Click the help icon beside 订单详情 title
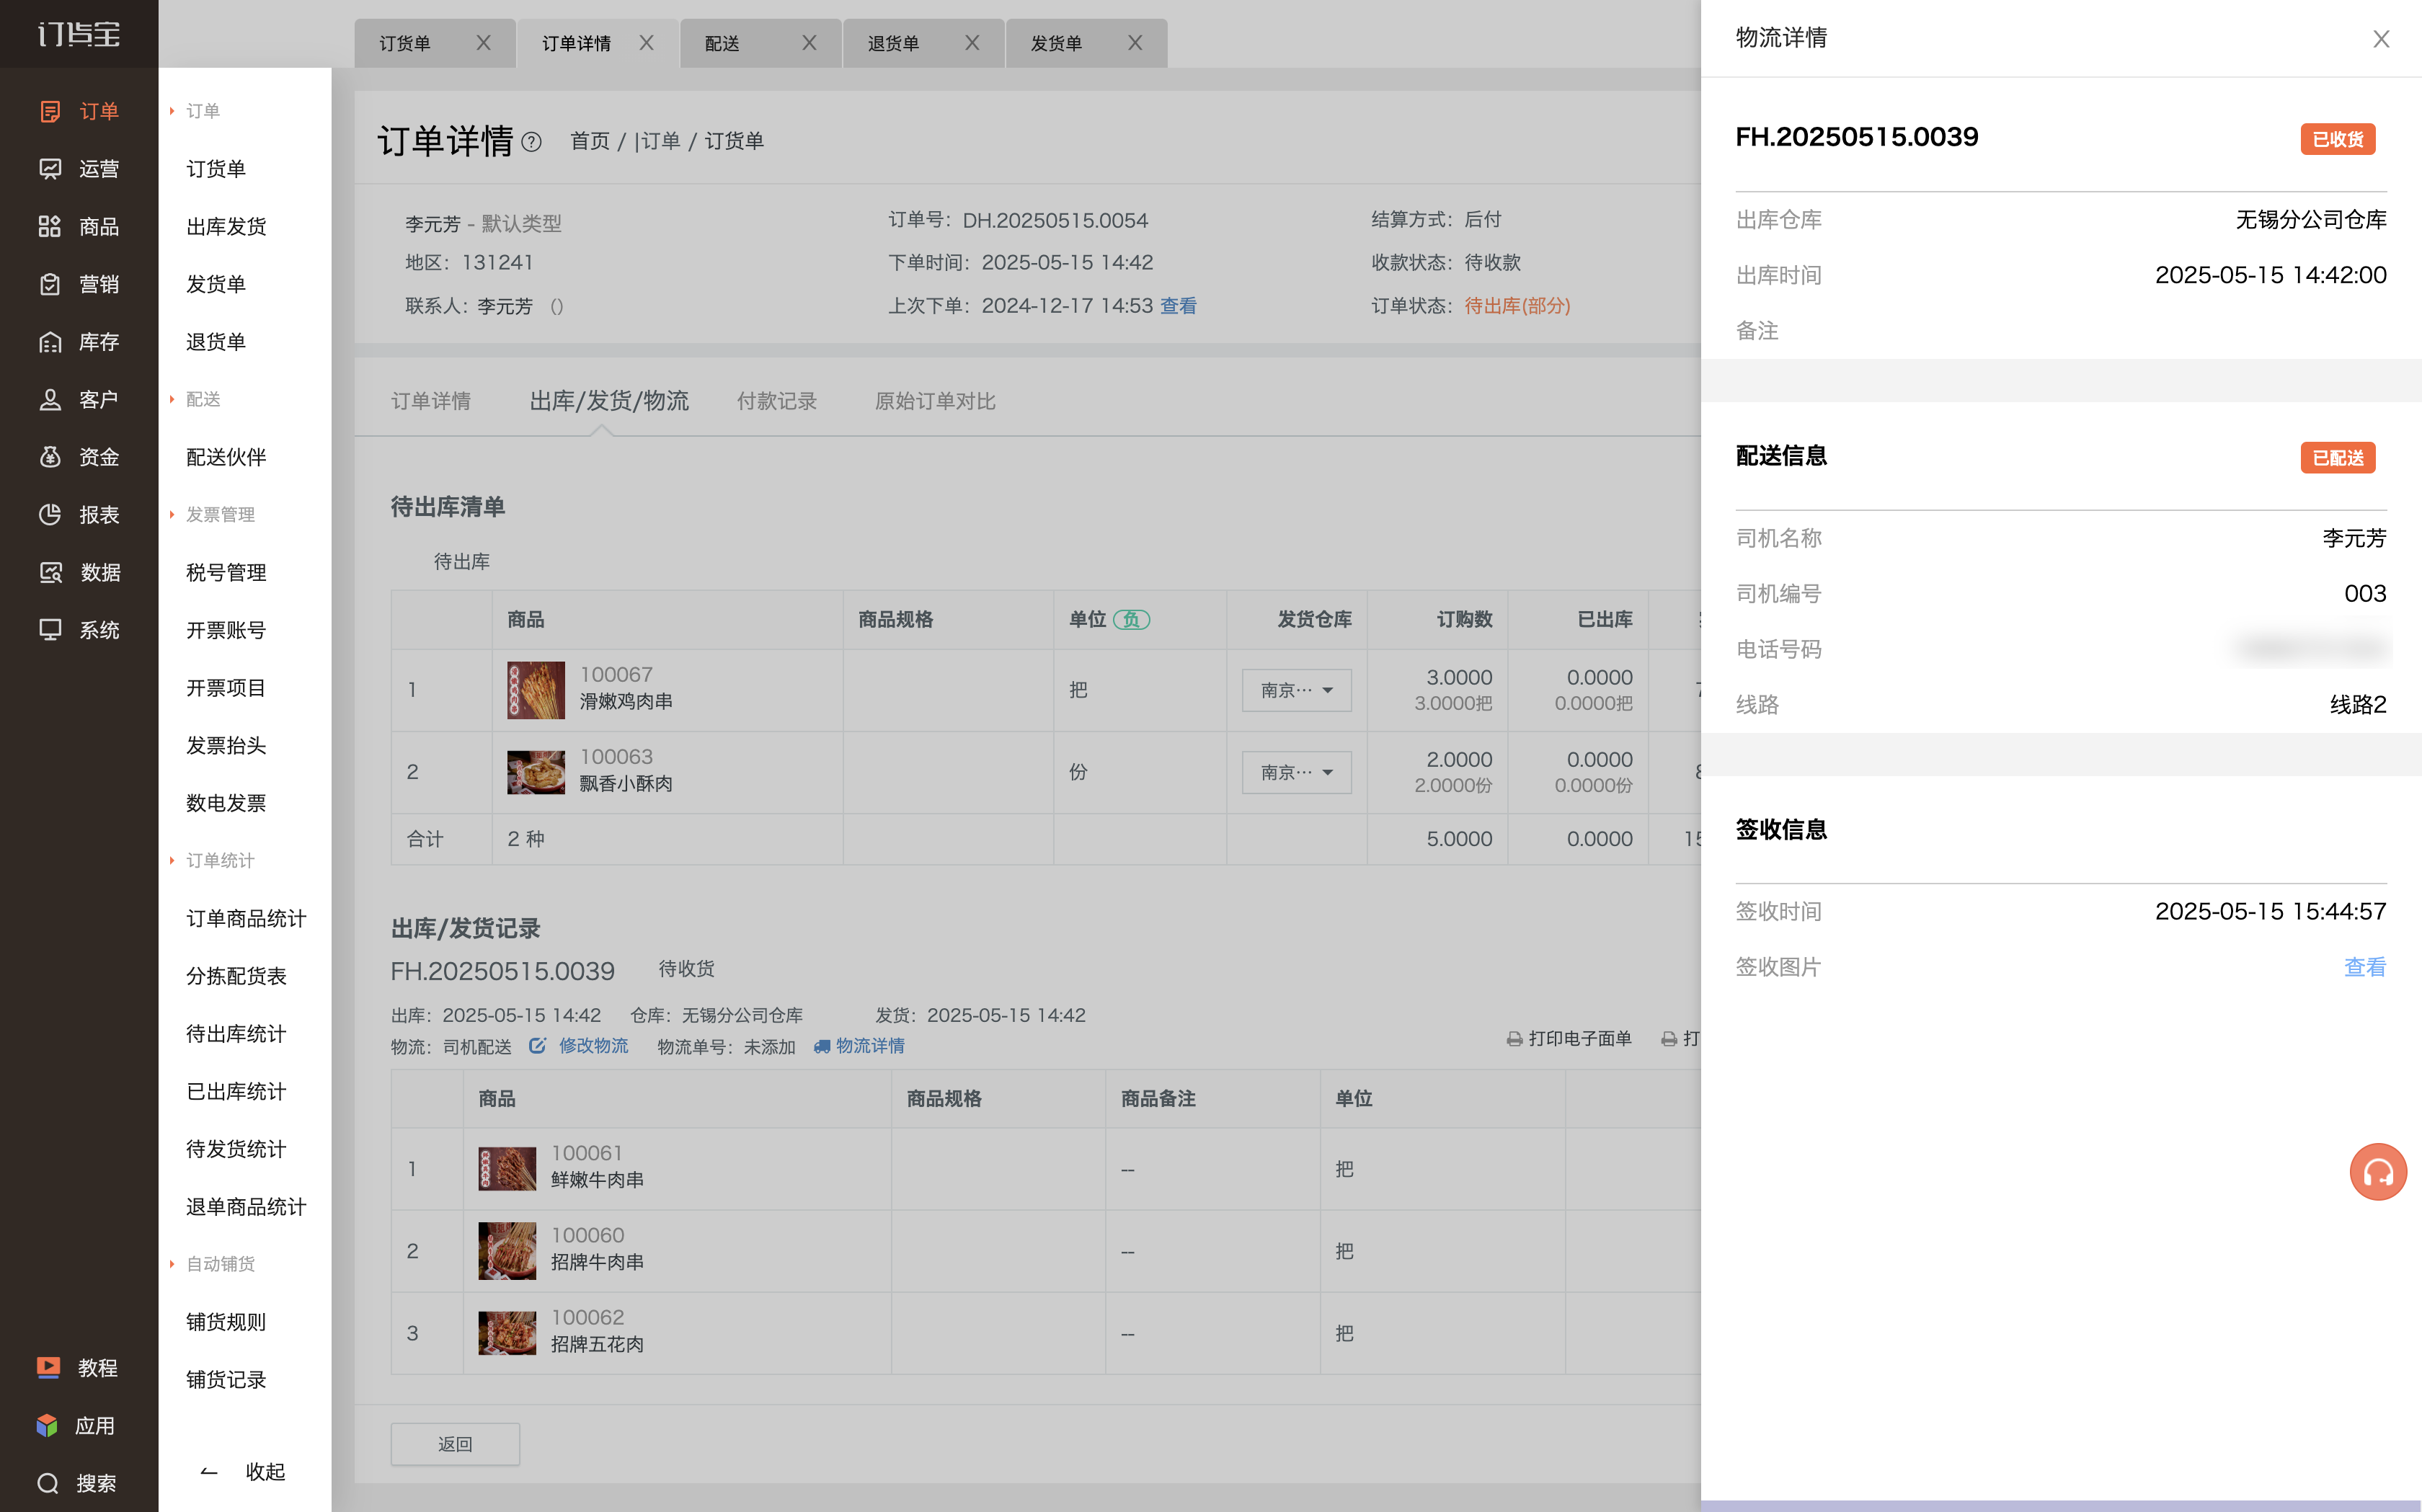The image size is (2422, 1512). (532, 142)
